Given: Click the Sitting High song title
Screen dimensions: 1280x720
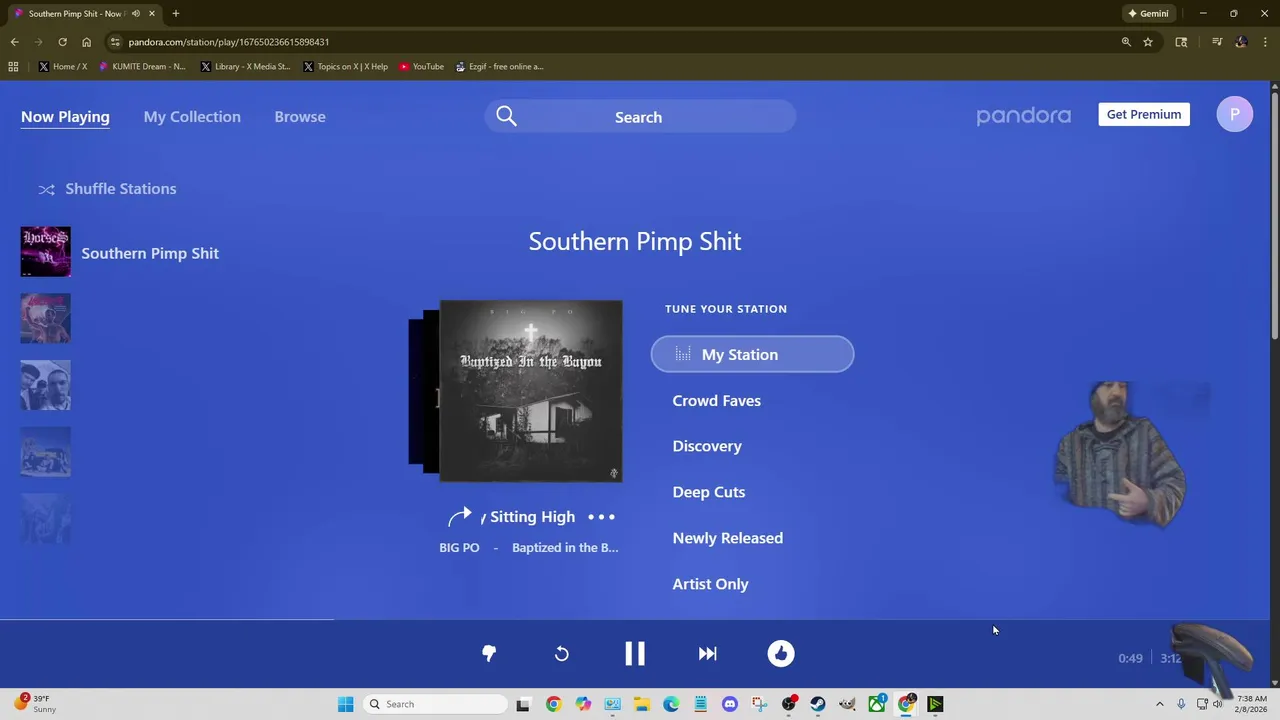Looking at the screenshot, I should [x=532, y=517].
